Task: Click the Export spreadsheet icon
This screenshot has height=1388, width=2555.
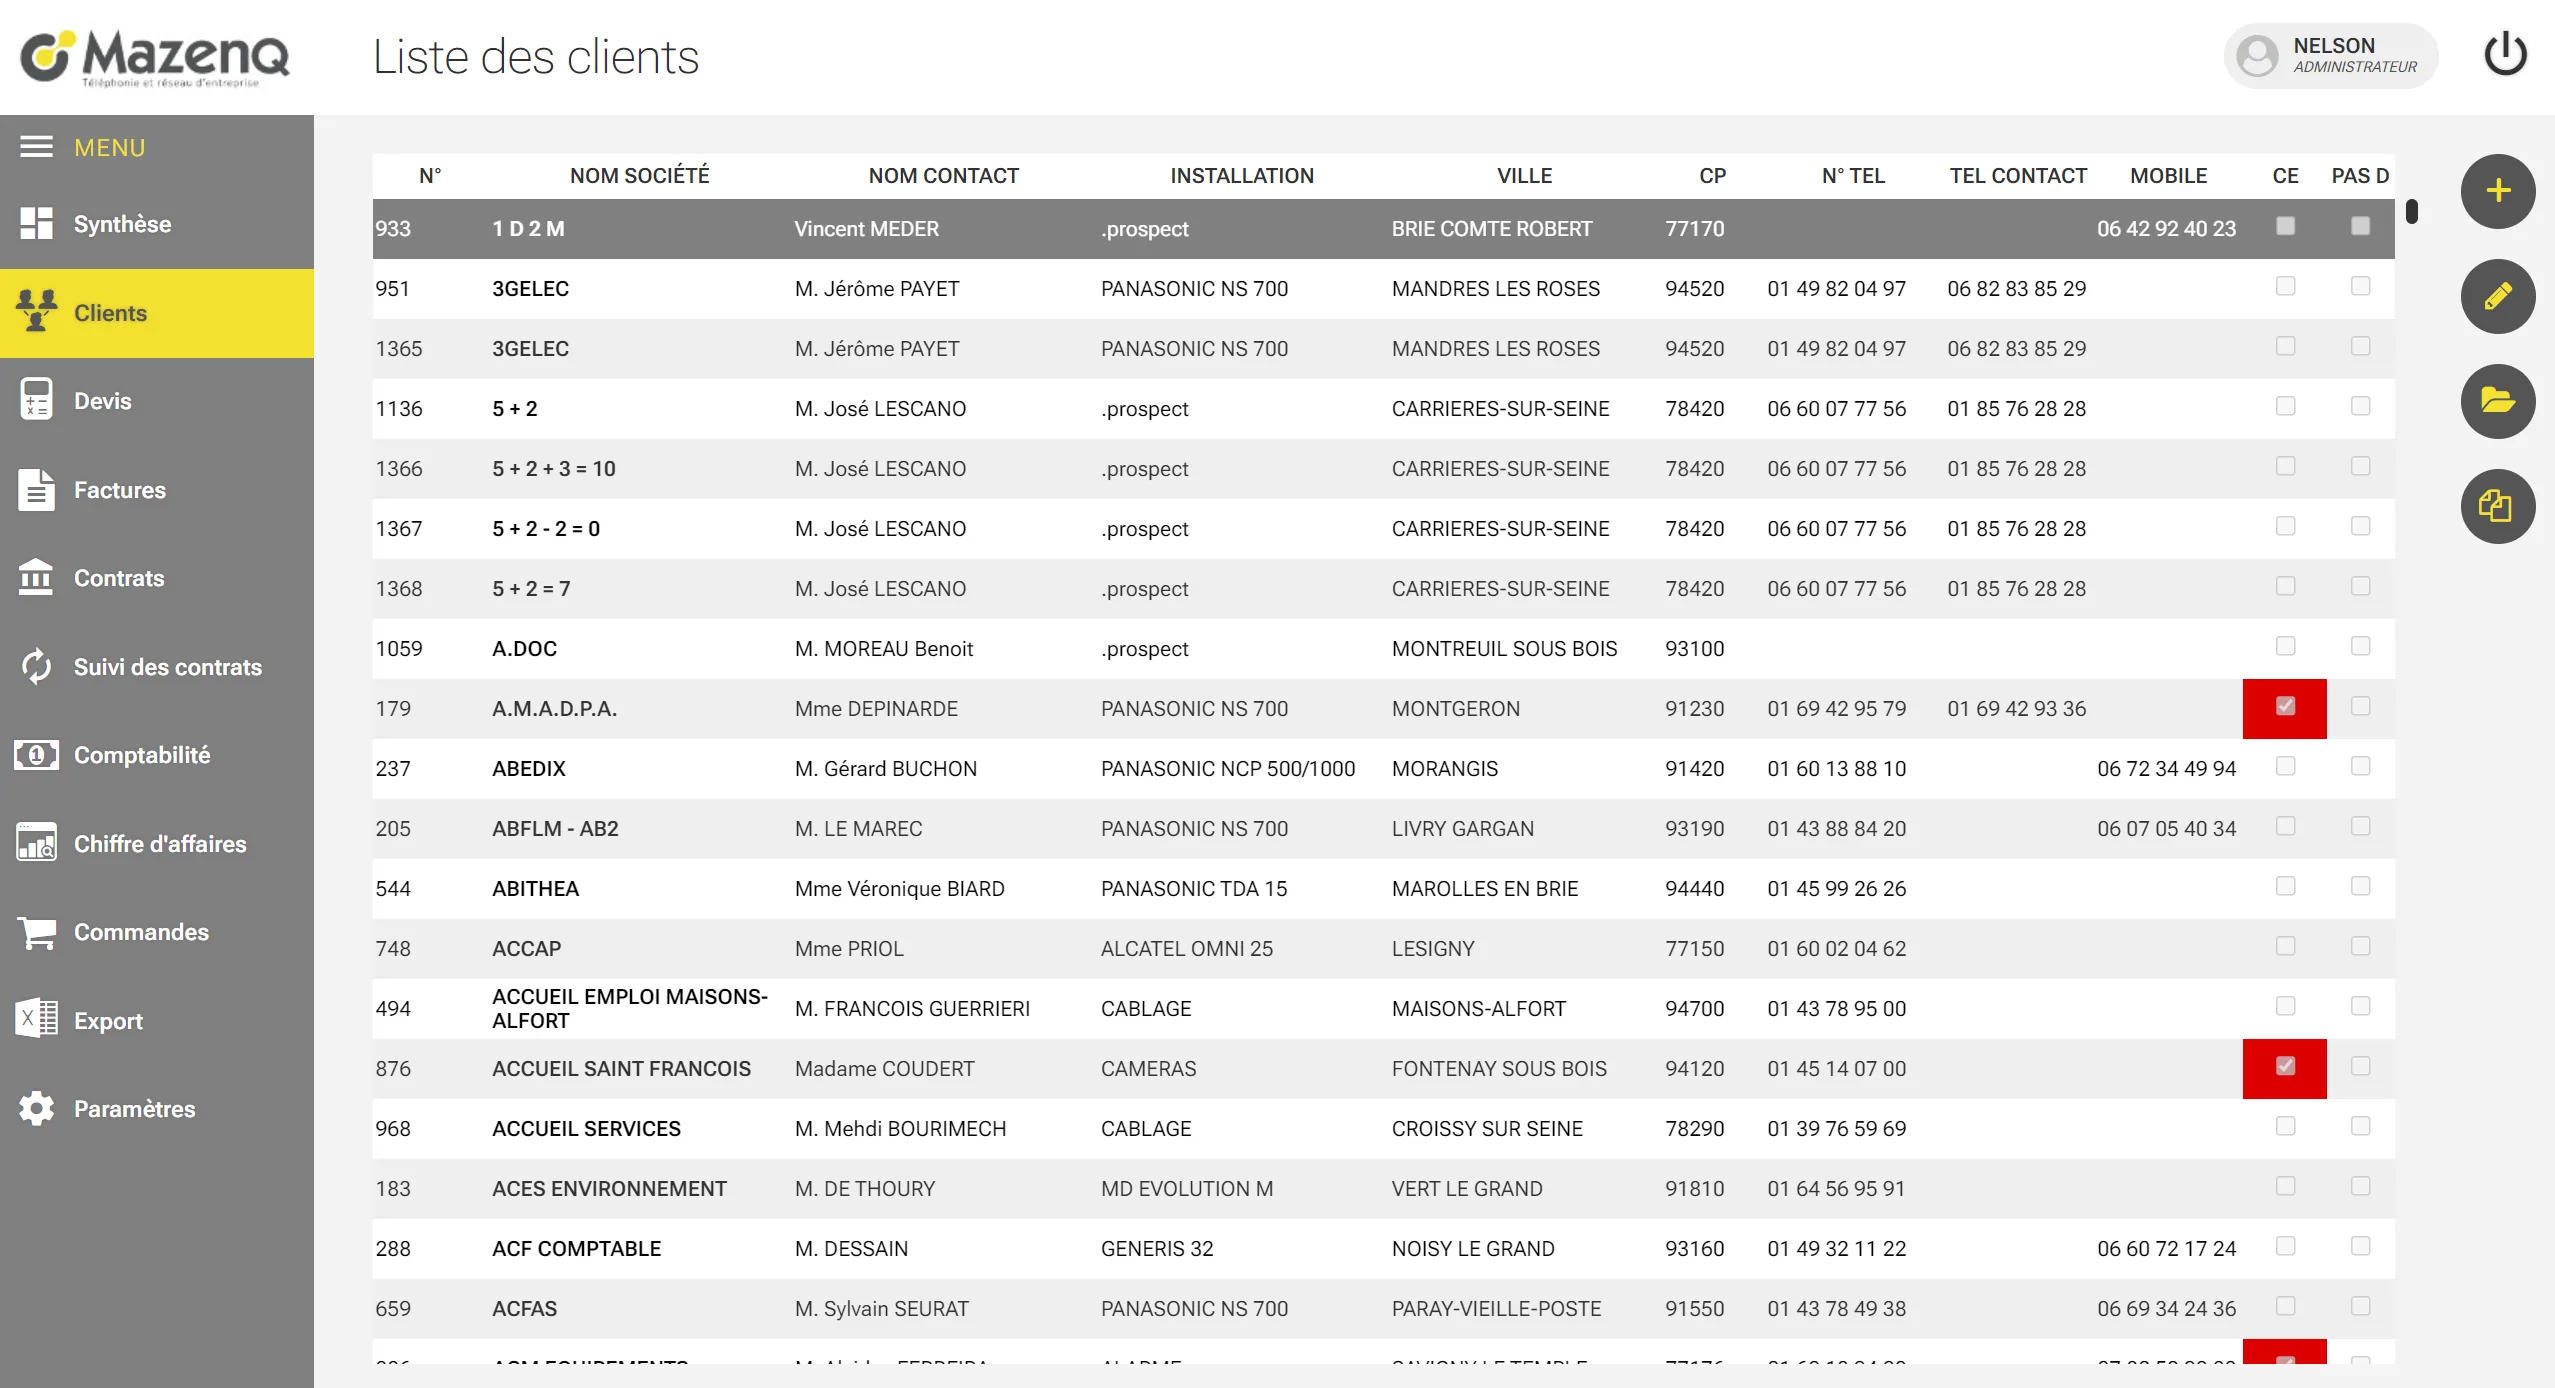Action: [37, 1020]
